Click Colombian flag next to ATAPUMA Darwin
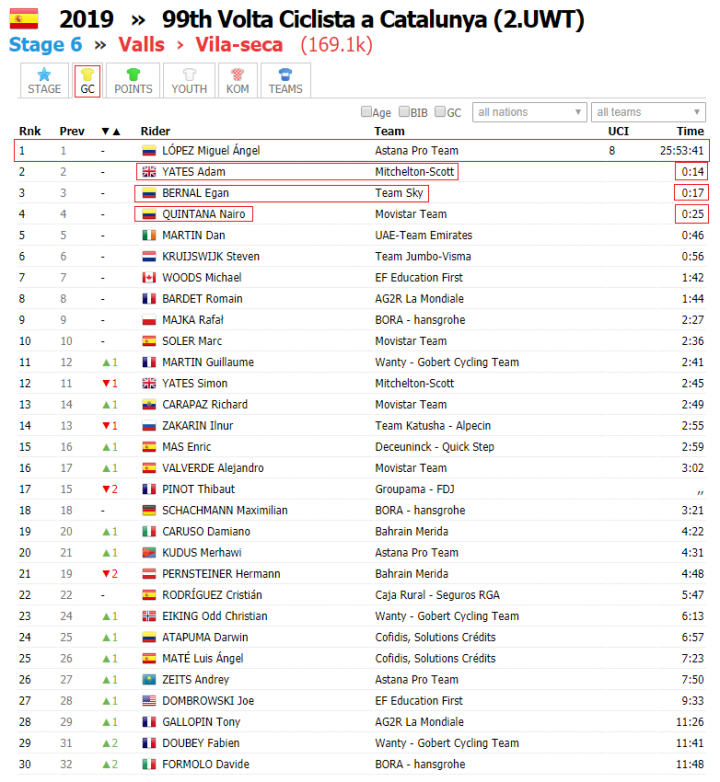 [149, 637]
